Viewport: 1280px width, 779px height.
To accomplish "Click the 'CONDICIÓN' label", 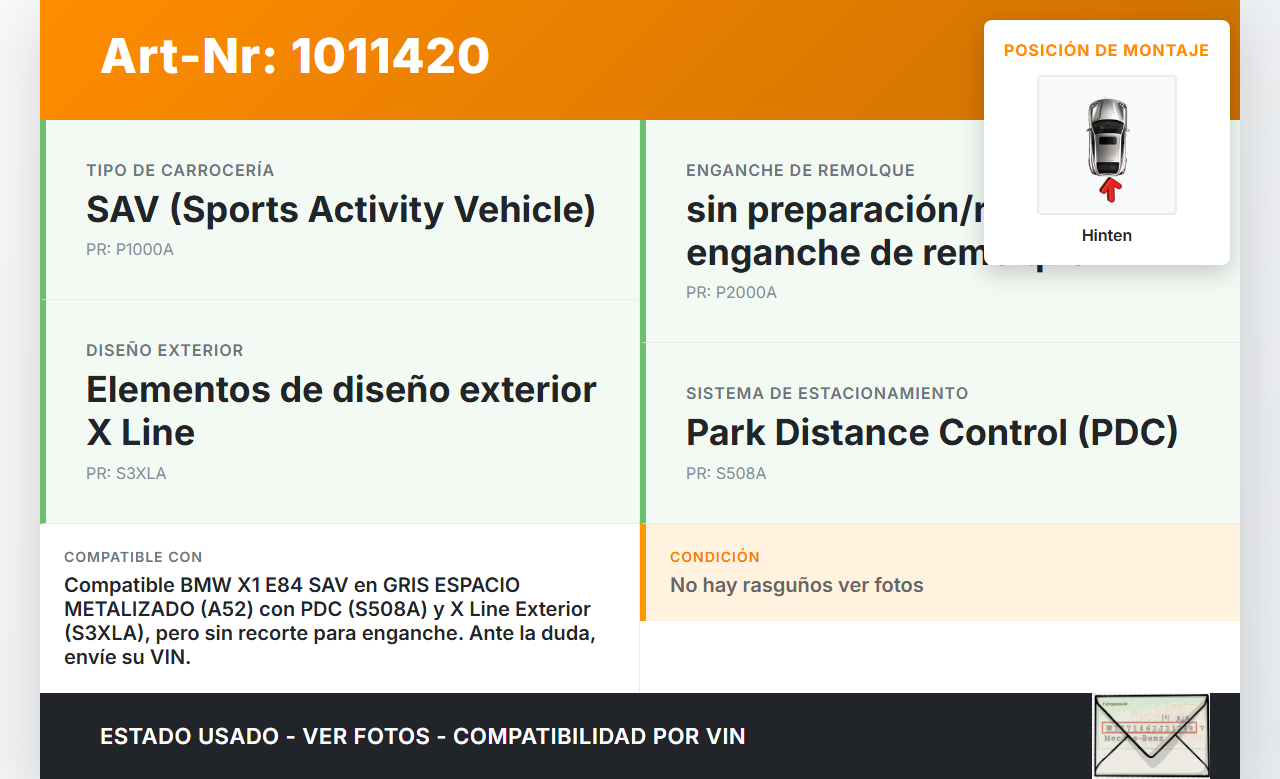I will click(x=715, y=557).
